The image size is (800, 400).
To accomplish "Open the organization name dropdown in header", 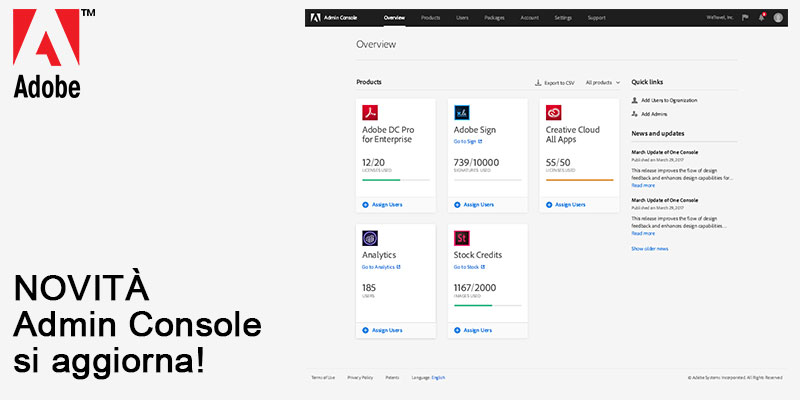I will (x=720, y=17).
